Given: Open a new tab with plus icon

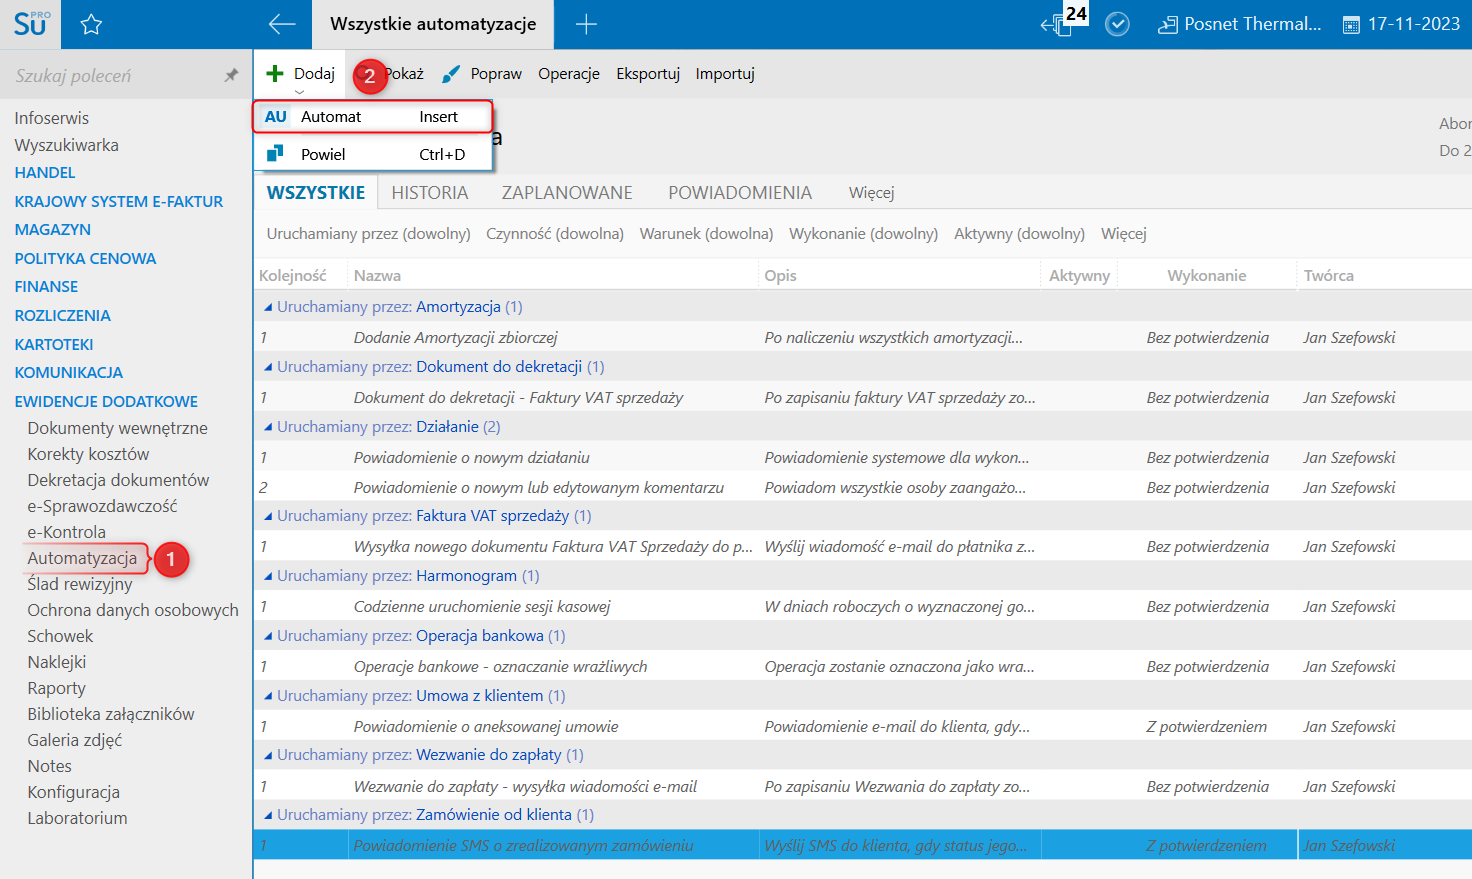Looking at the screenshot, I should point(586,24).
